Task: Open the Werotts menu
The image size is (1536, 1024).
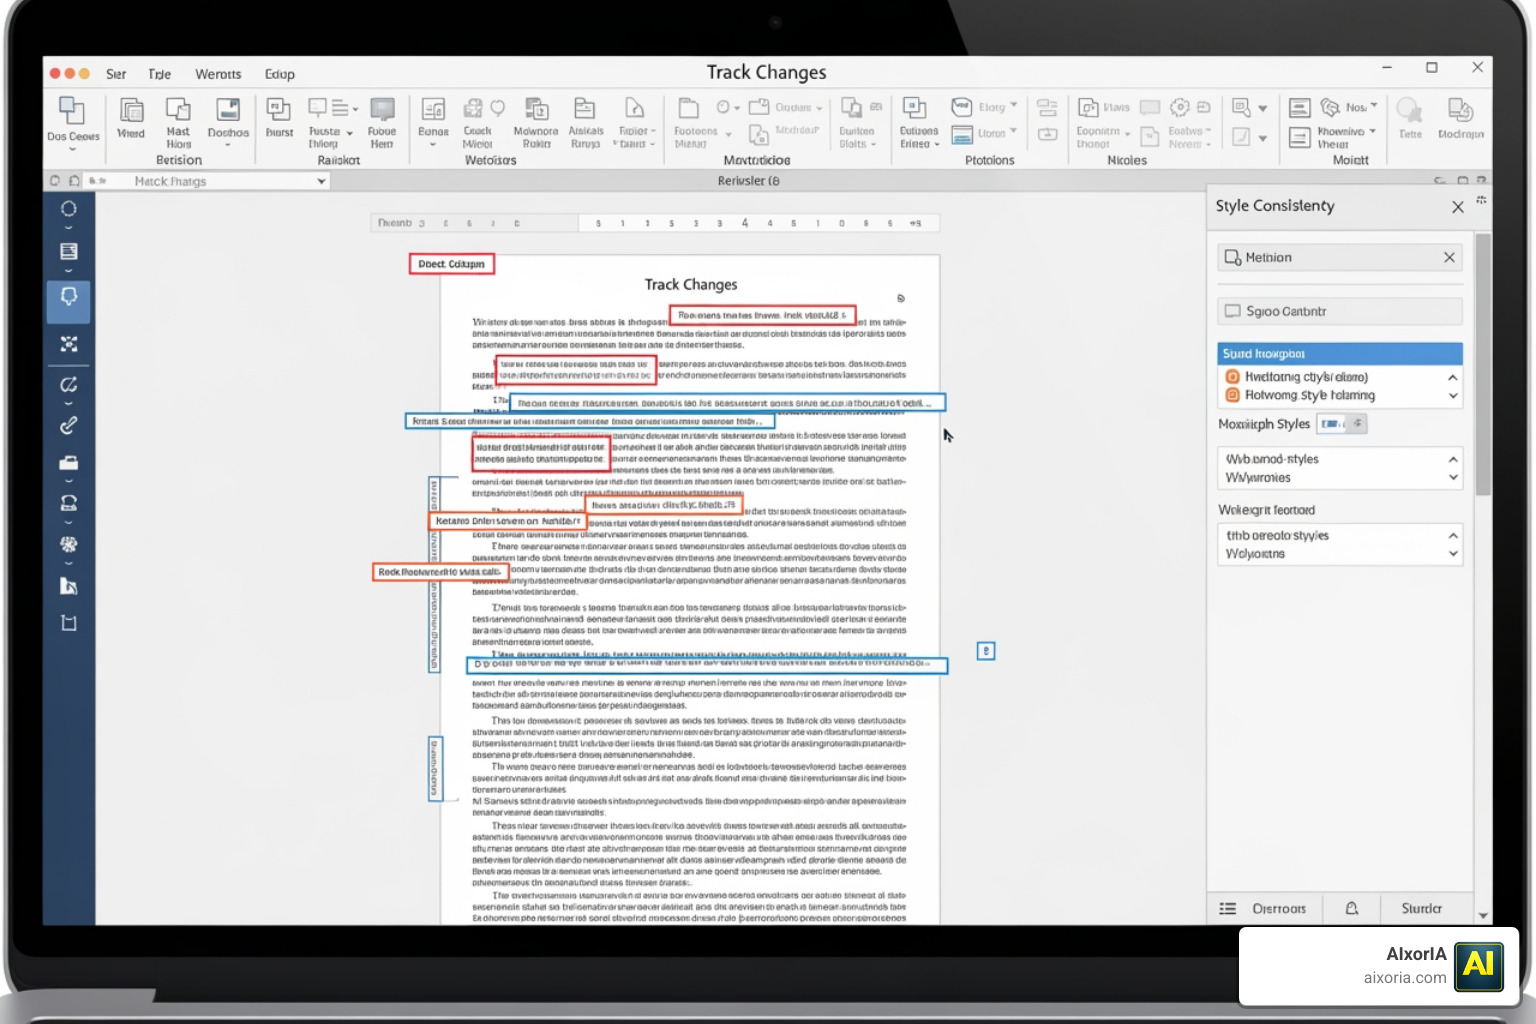Action: click(x=218, y=74)
